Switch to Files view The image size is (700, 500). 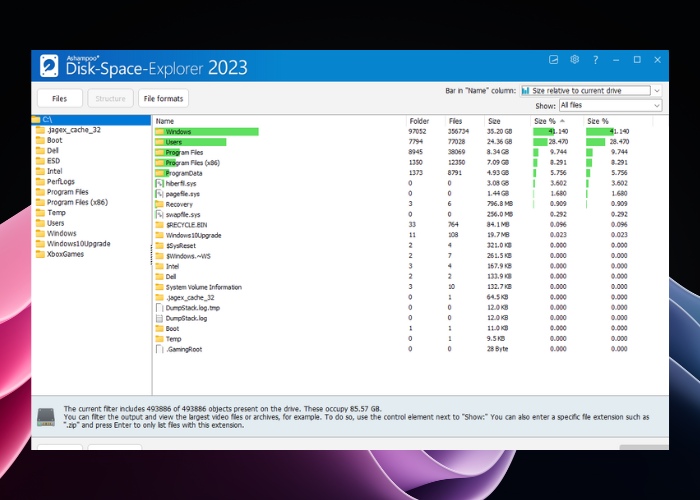click(x=60, y=98)
